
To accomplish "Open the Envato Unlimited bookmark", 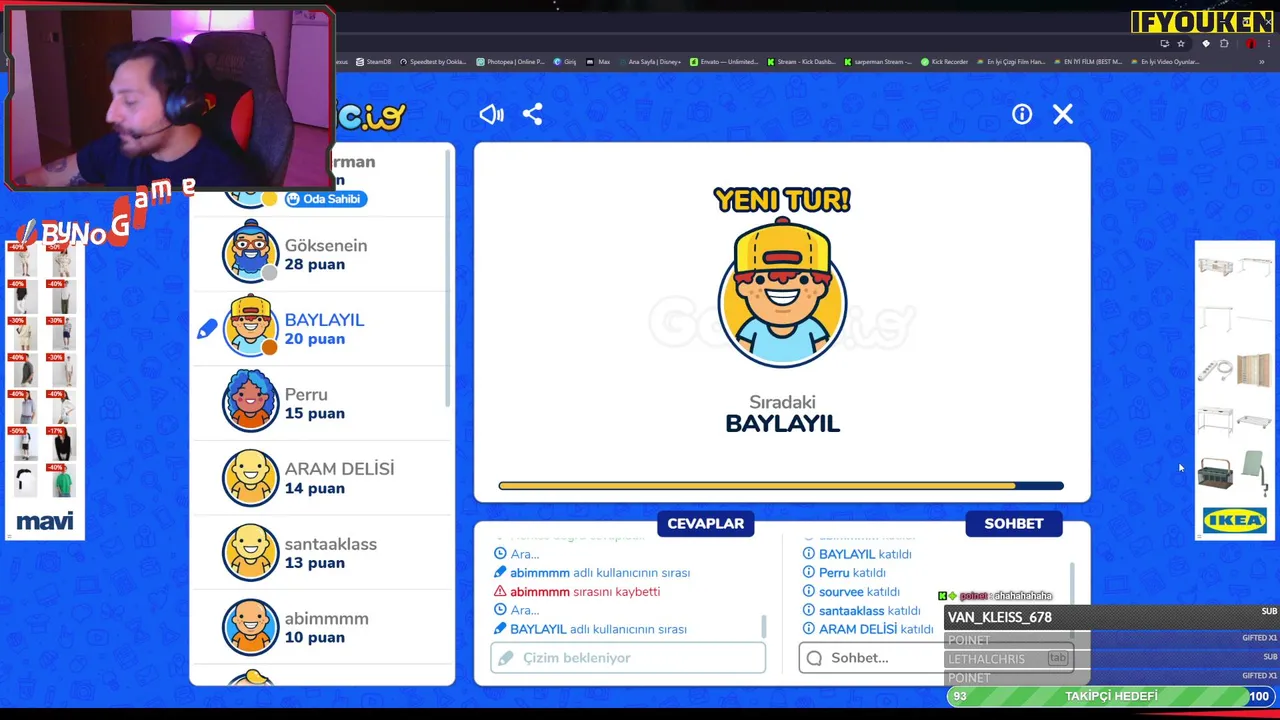I will click(724, 62).
